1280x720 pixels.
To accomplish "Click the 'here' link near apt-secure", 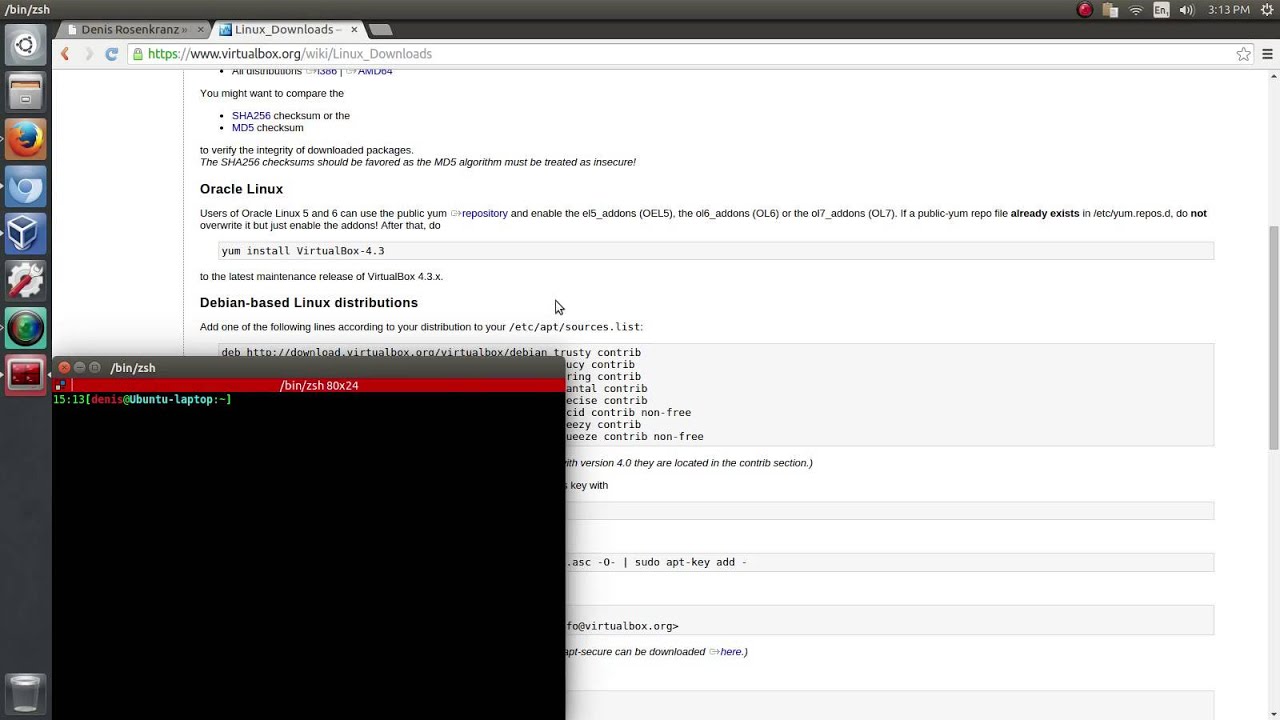I will 731,652.
